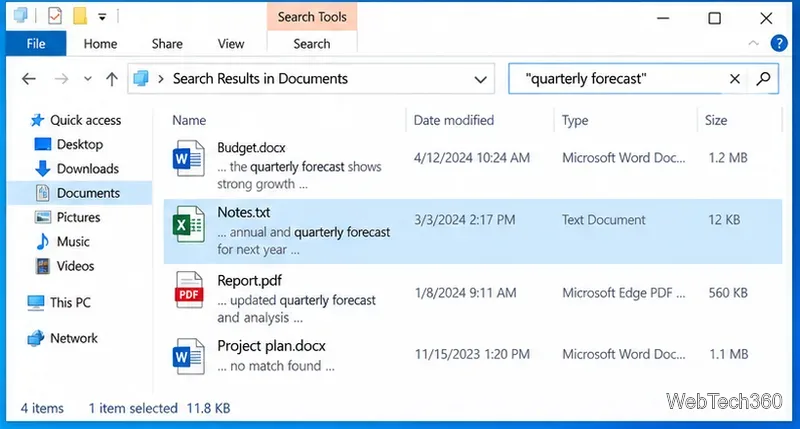Click the 1.2 MB size cell

point(728,158)
